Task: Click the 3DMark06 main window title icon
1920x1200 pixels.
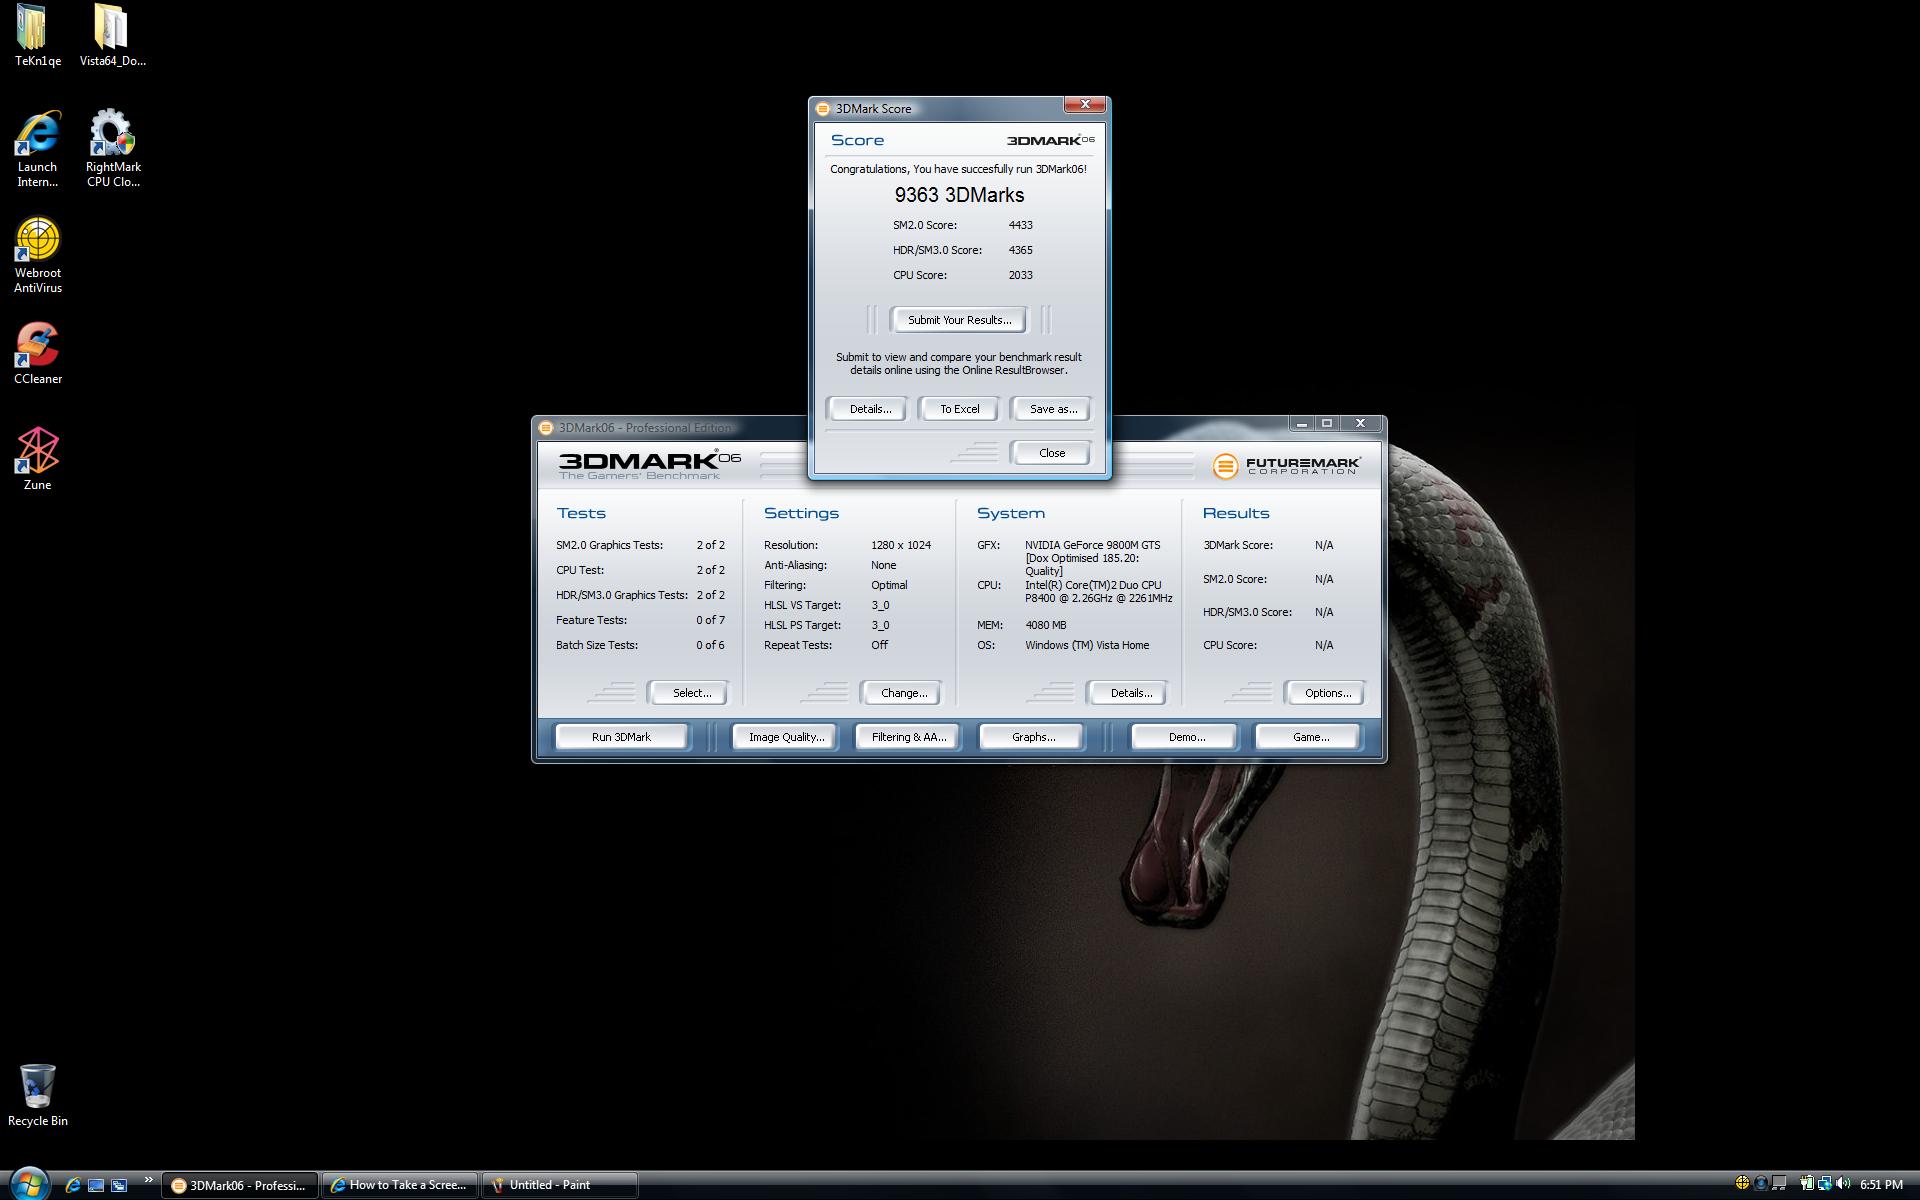Action: click(546, 428)
